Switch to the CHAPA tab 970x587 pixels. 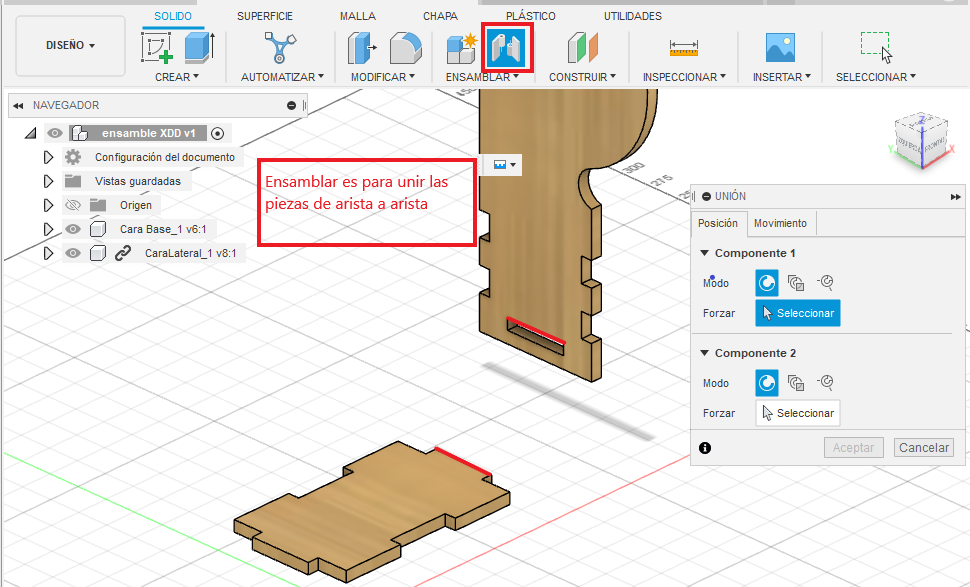click(x=440, y=16)
